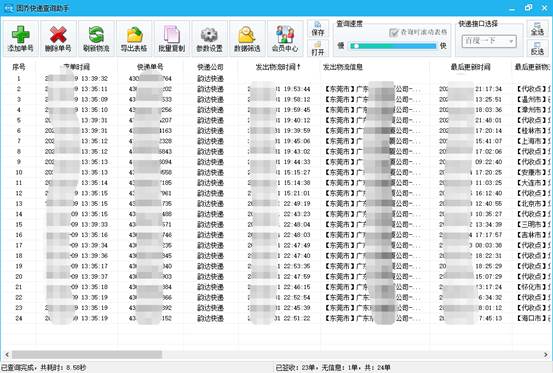Screen dimensions: 553x373
Task: Sort by the 发出物流时间 column header
Action: tap(278, 67)
